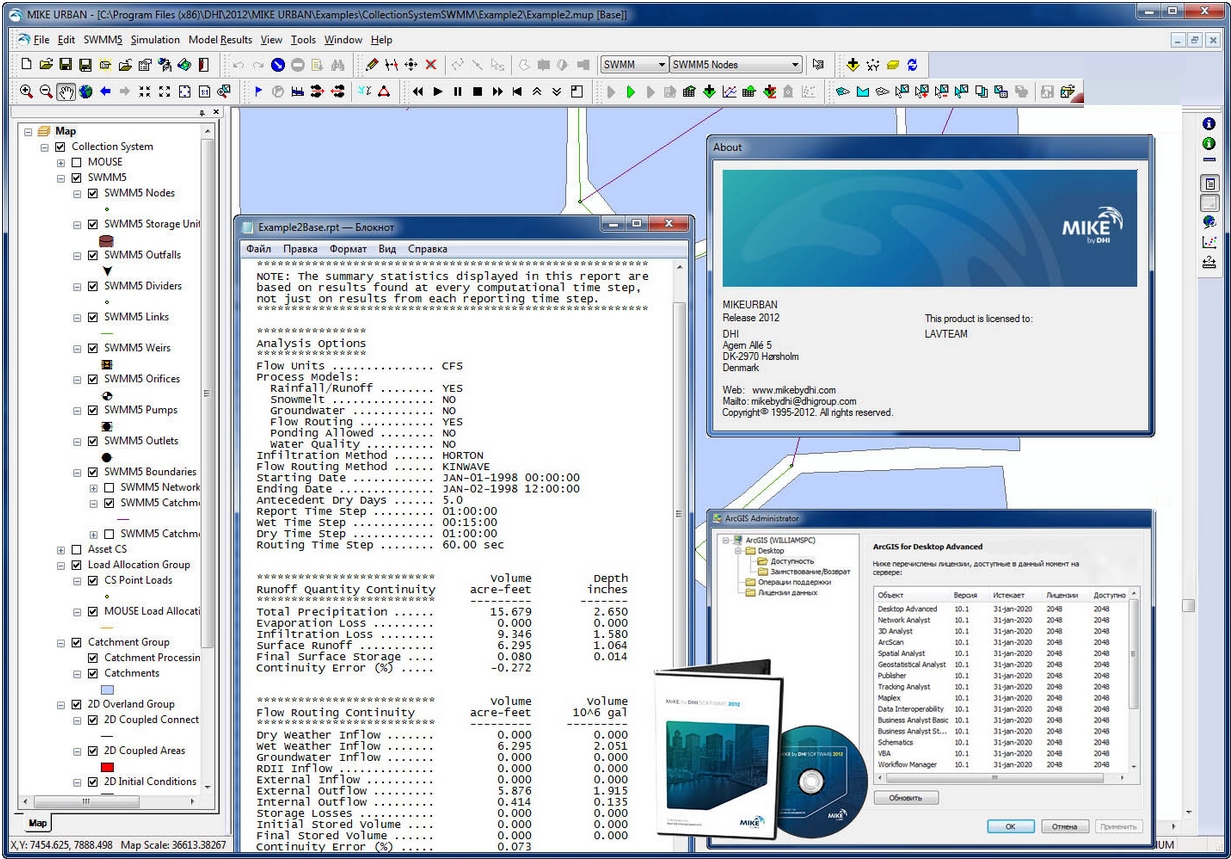Image resolution: width=1231 pixels, height=859 pixels.
Task: Collapse the Map tree root
Action: [27, 131]
